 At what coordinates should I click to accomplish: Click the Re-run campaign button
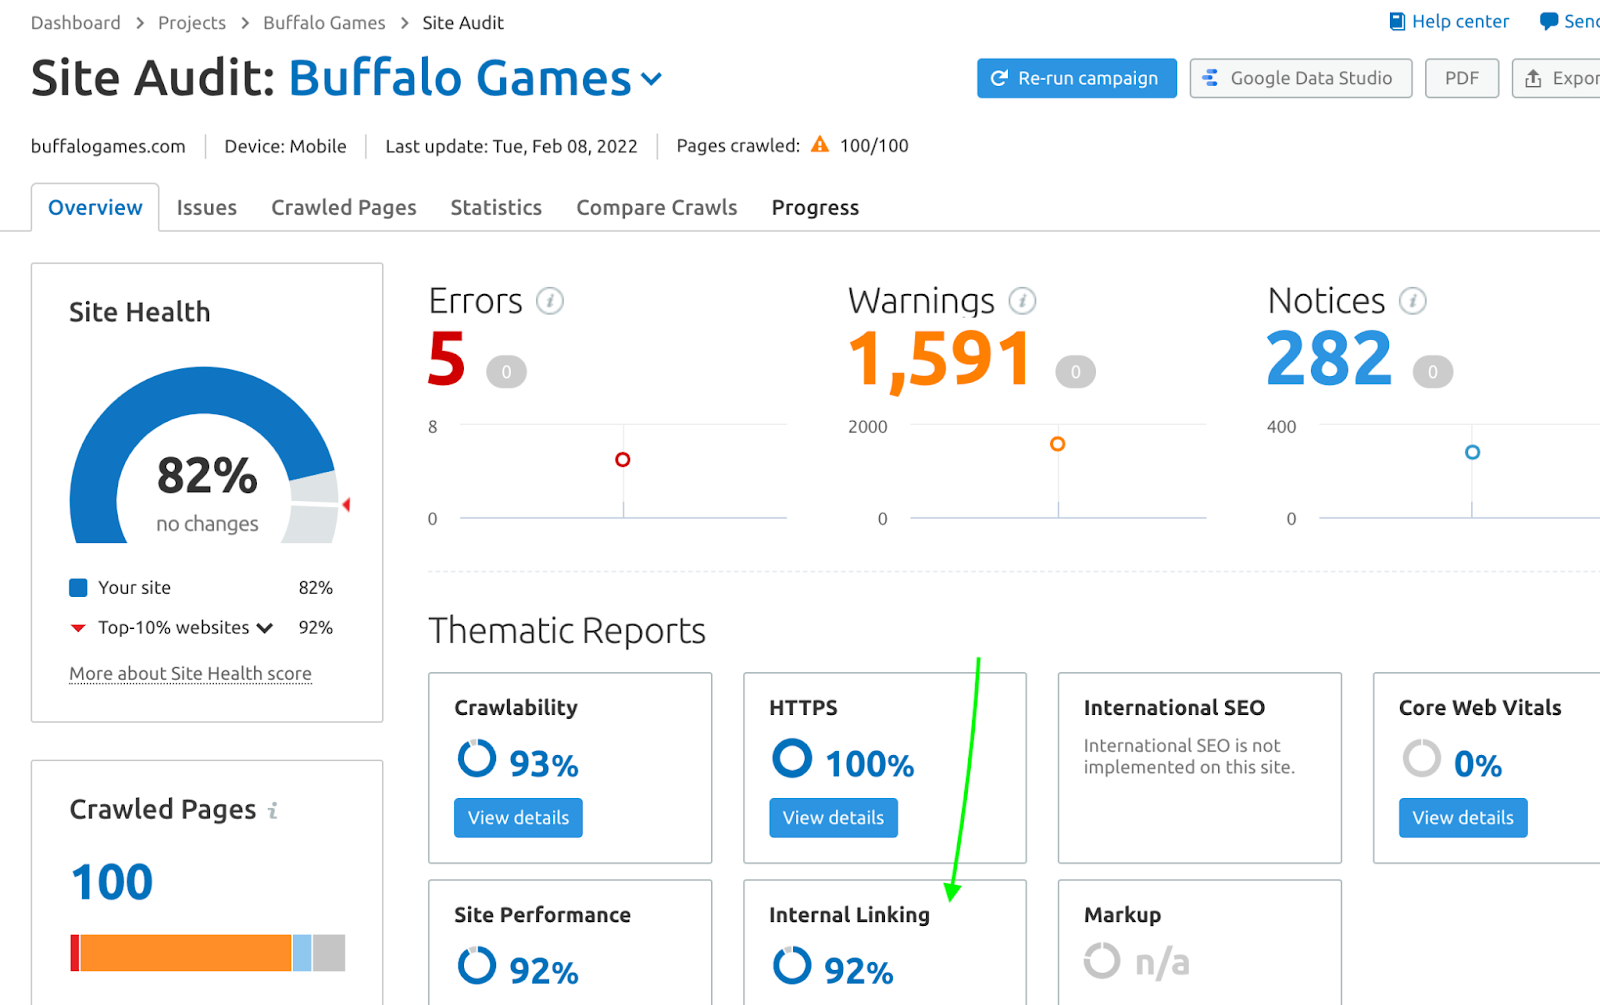click(1077, 78)
